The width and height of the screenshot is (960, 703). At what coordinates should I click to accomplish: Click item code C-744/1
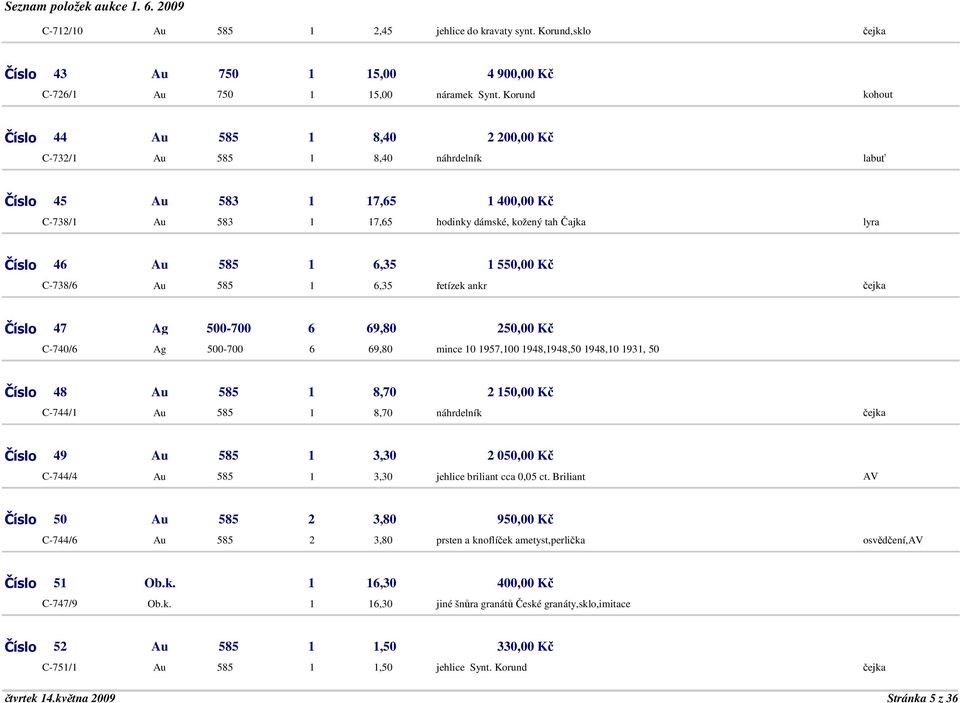(x=62, y=413)
